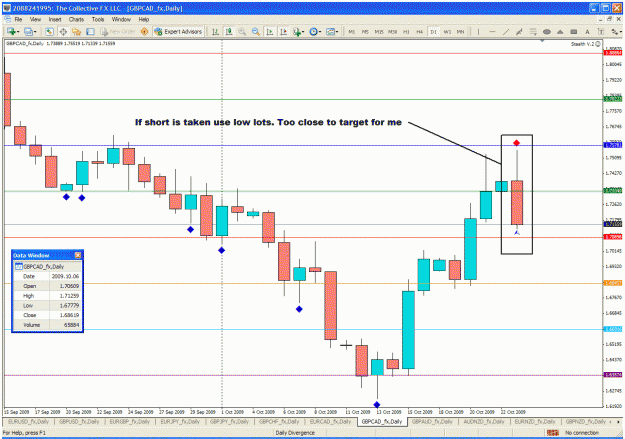Select the M15 timeframe
The width and height of the screenshot is (625, 439).
(379, 31)
